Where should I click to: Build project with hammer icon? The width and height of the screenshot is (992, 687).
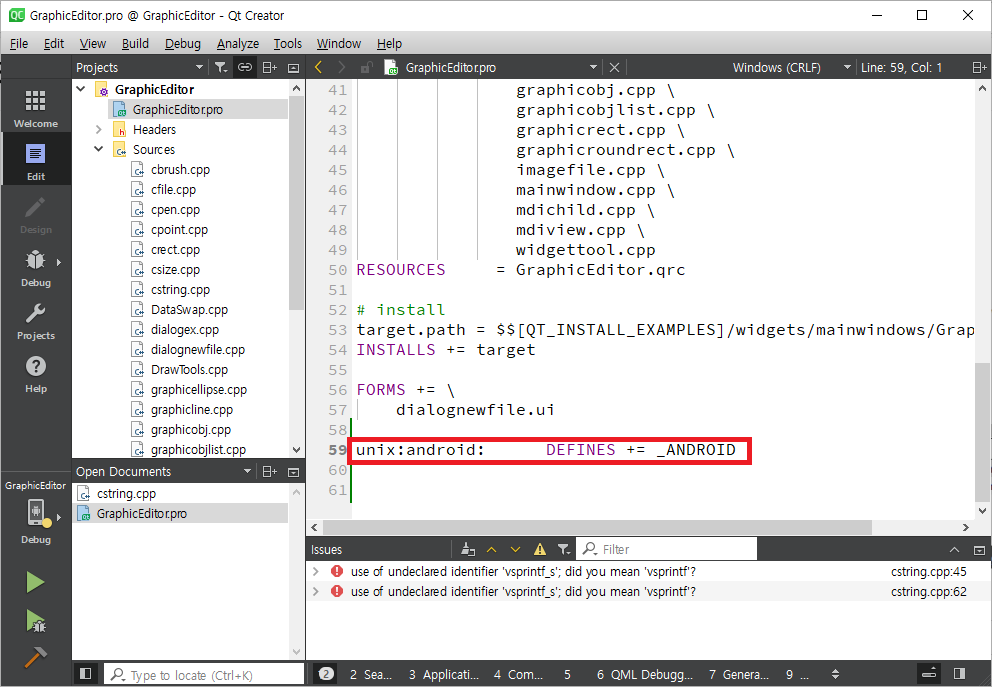(35, 658)
